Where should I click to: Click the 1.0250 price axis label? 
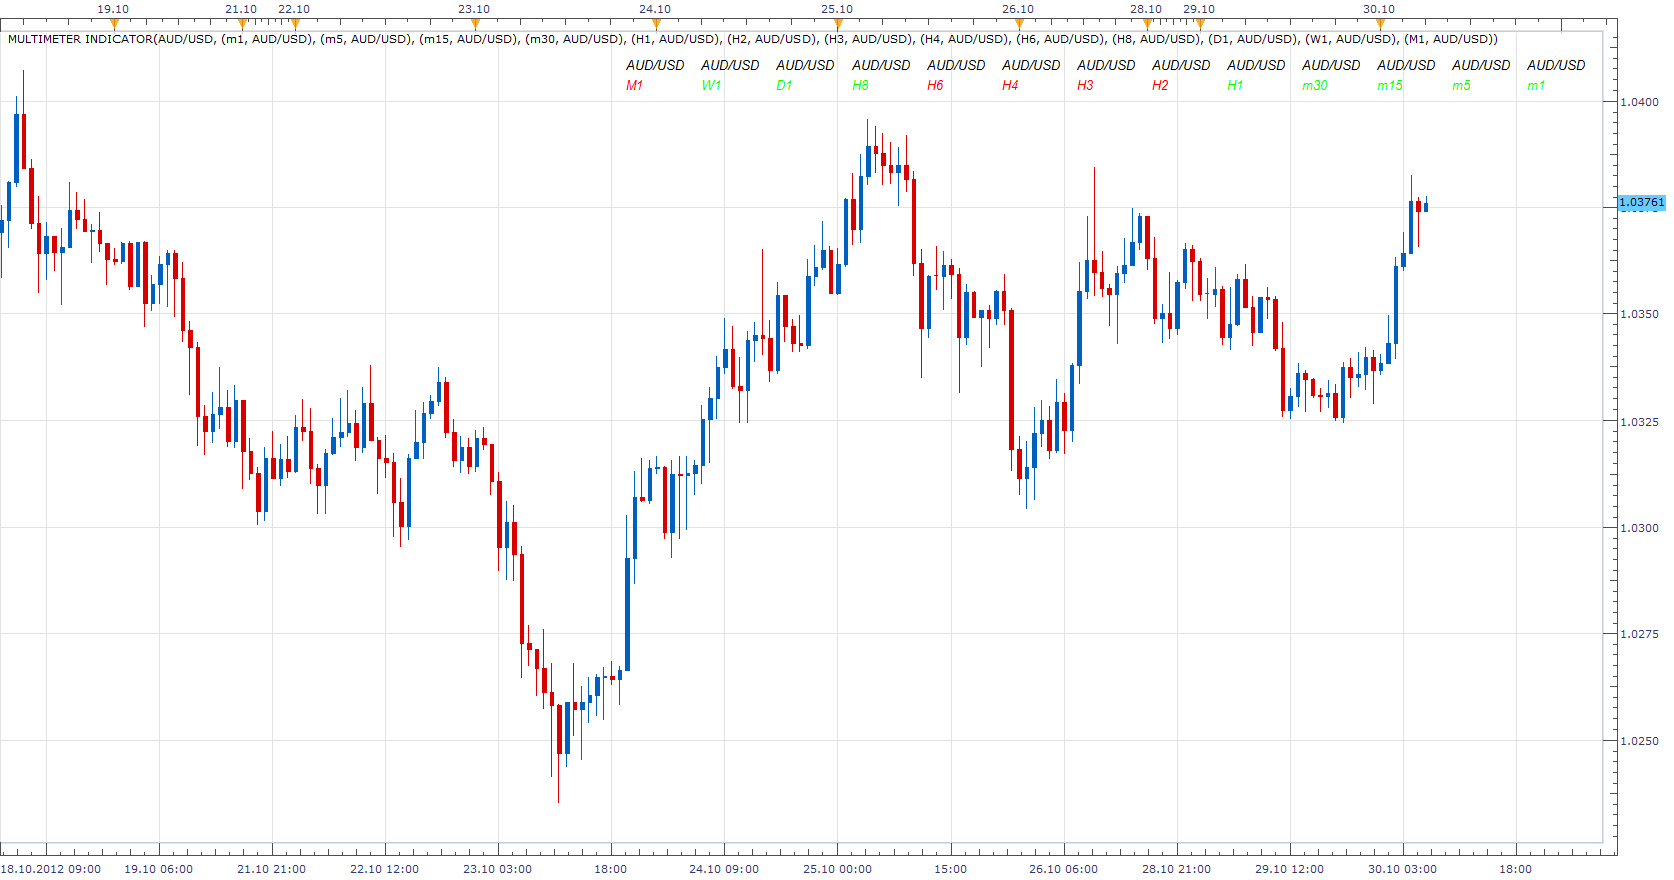1639,741
